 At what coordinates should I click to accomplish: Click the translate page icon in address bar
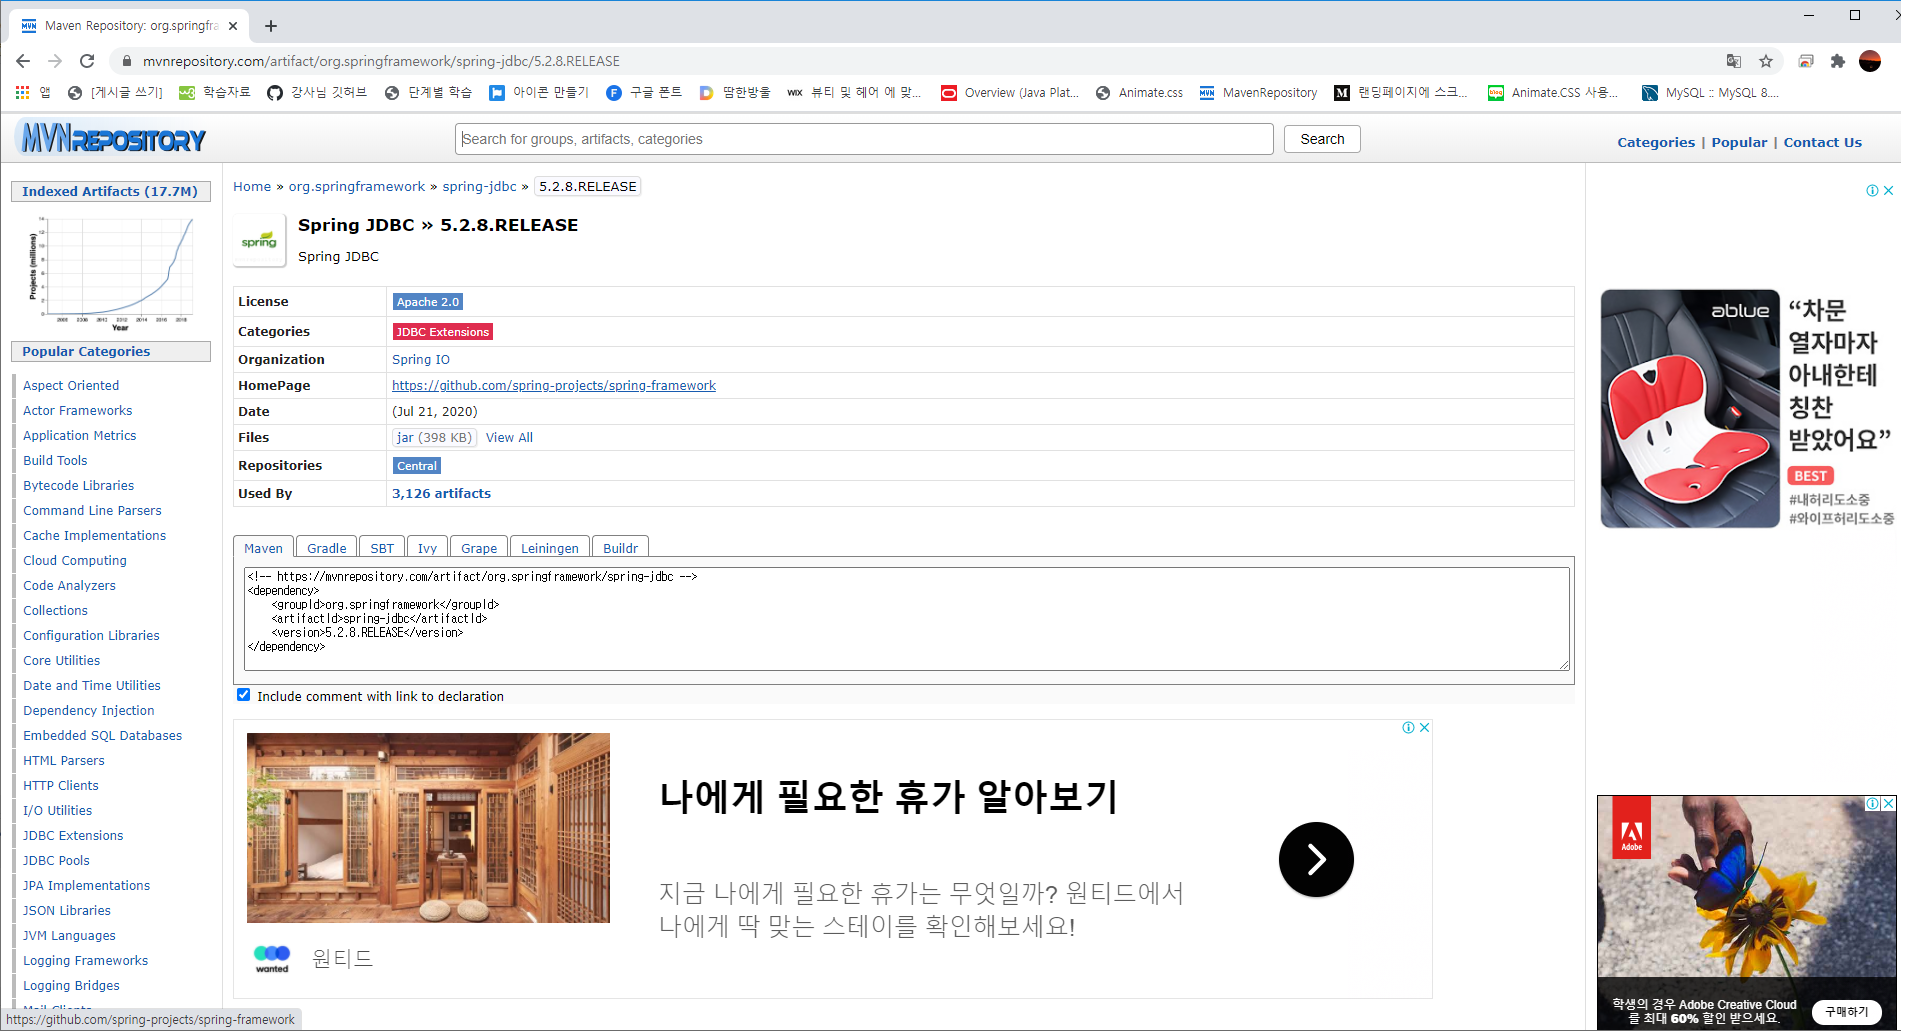[1734, 61]
